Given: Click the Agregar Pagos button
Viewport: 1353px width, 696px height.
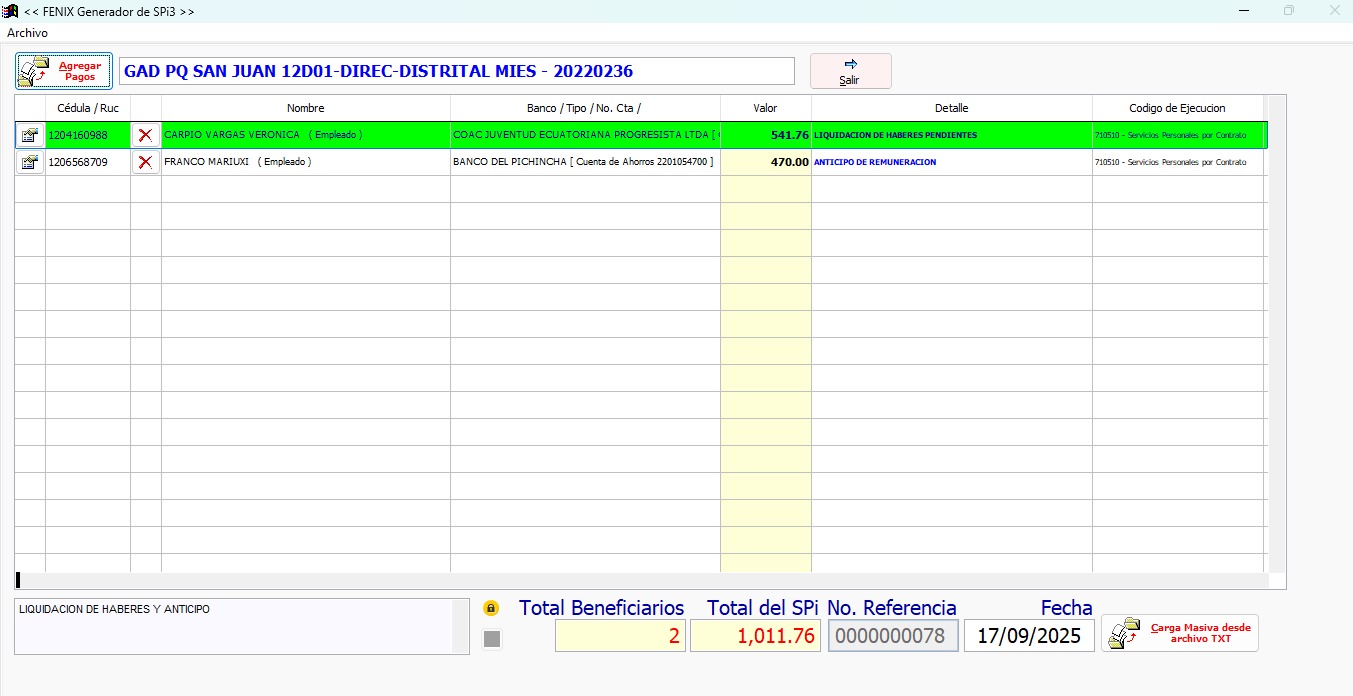Looking at the screenshot, I should [x=64, y=71].
